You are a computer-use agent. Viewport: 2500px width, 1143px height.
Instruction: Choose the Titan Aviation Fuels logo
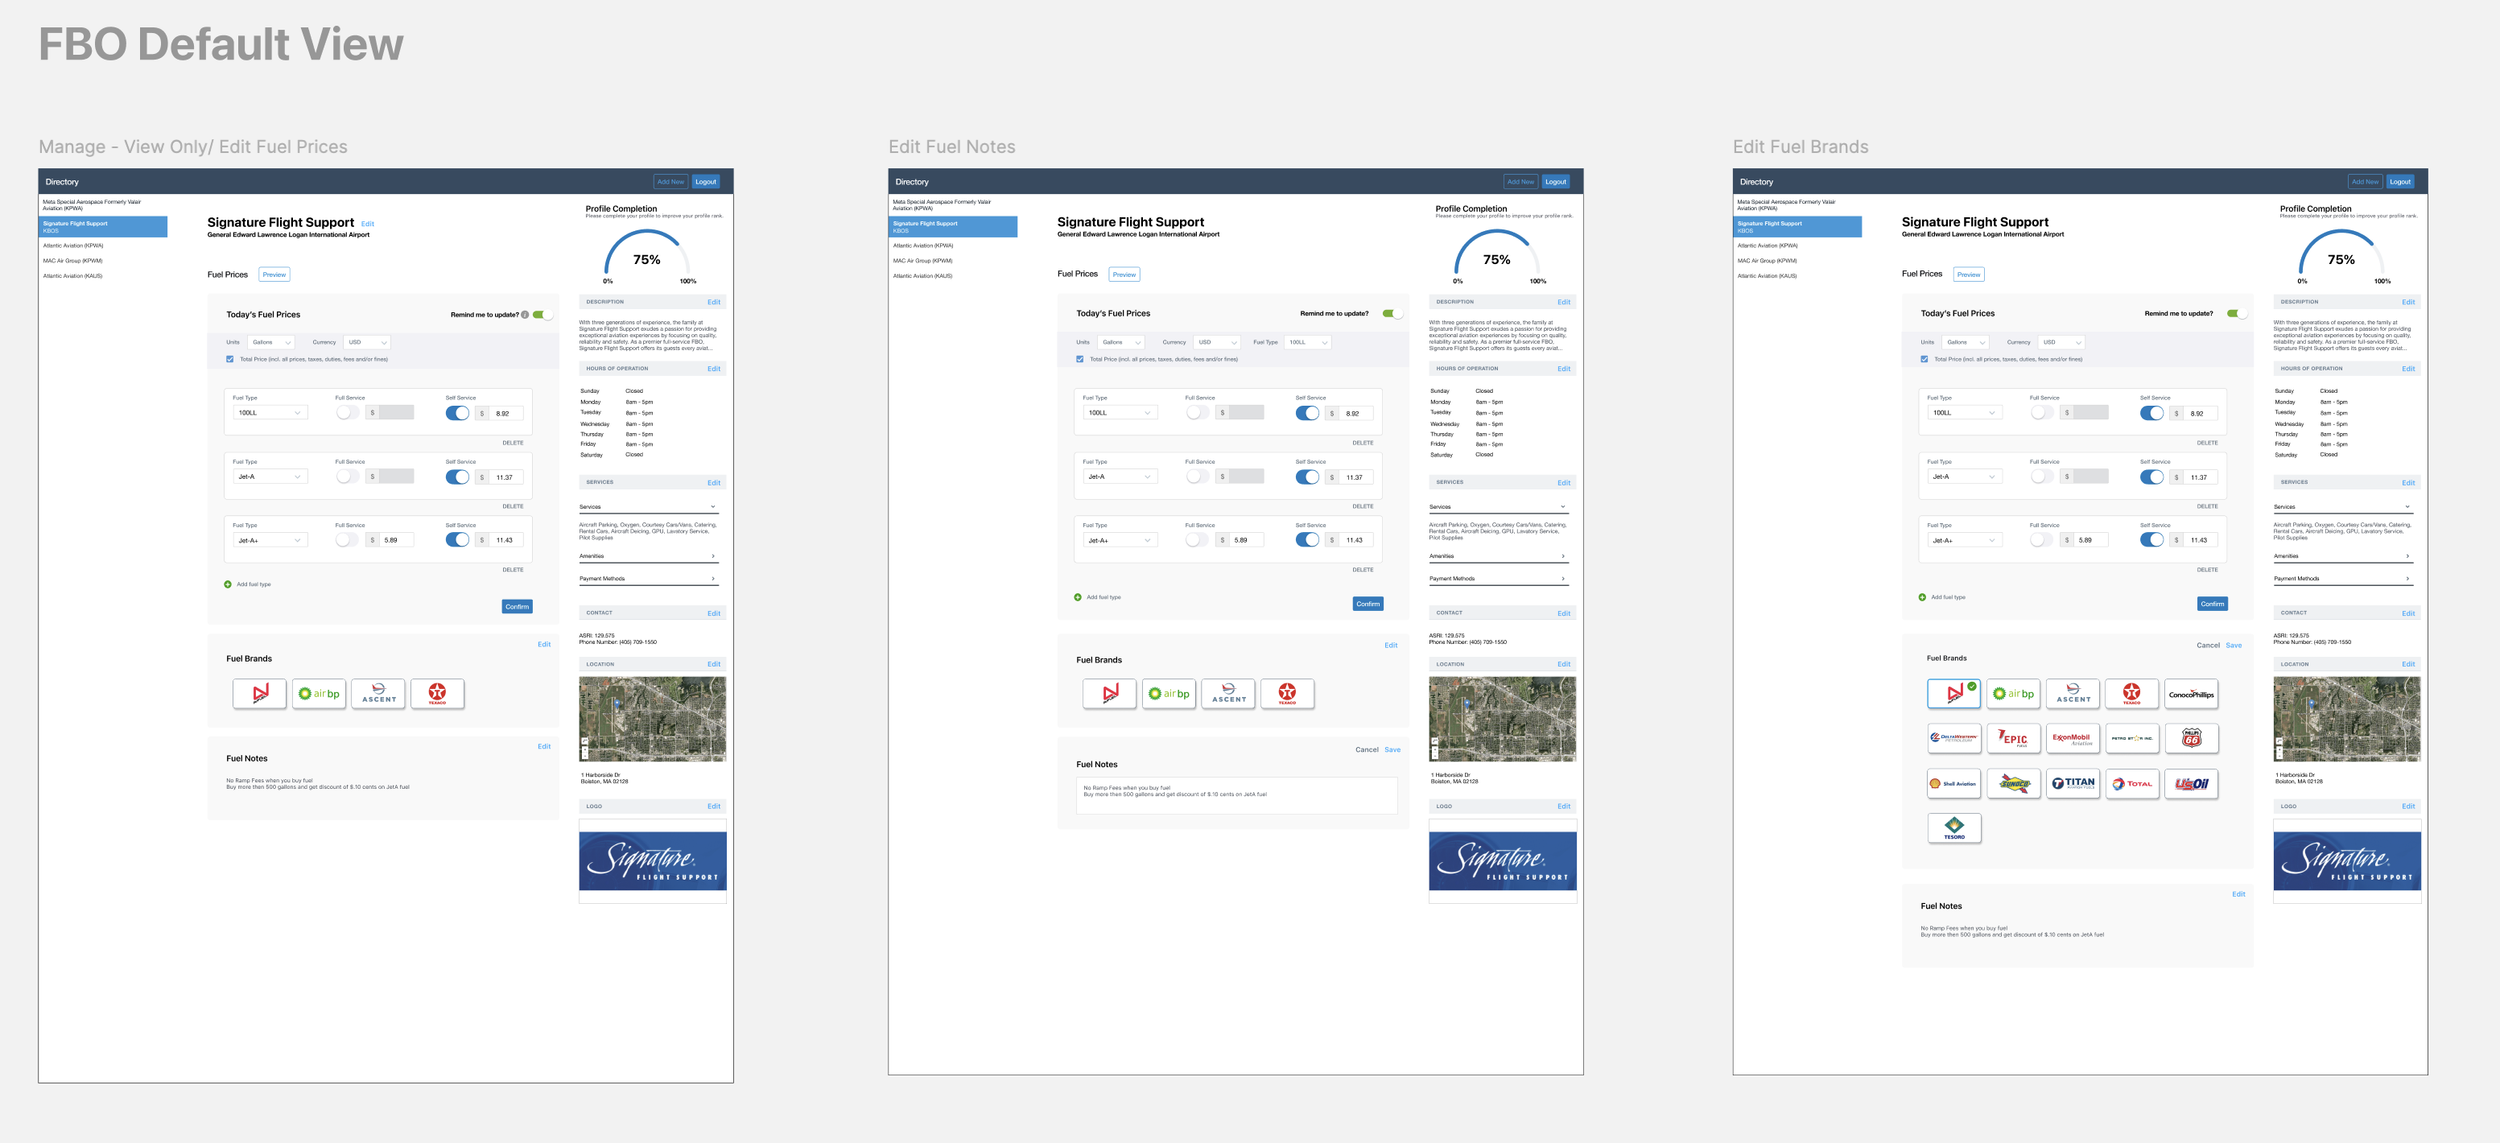tap(2072, 783)
